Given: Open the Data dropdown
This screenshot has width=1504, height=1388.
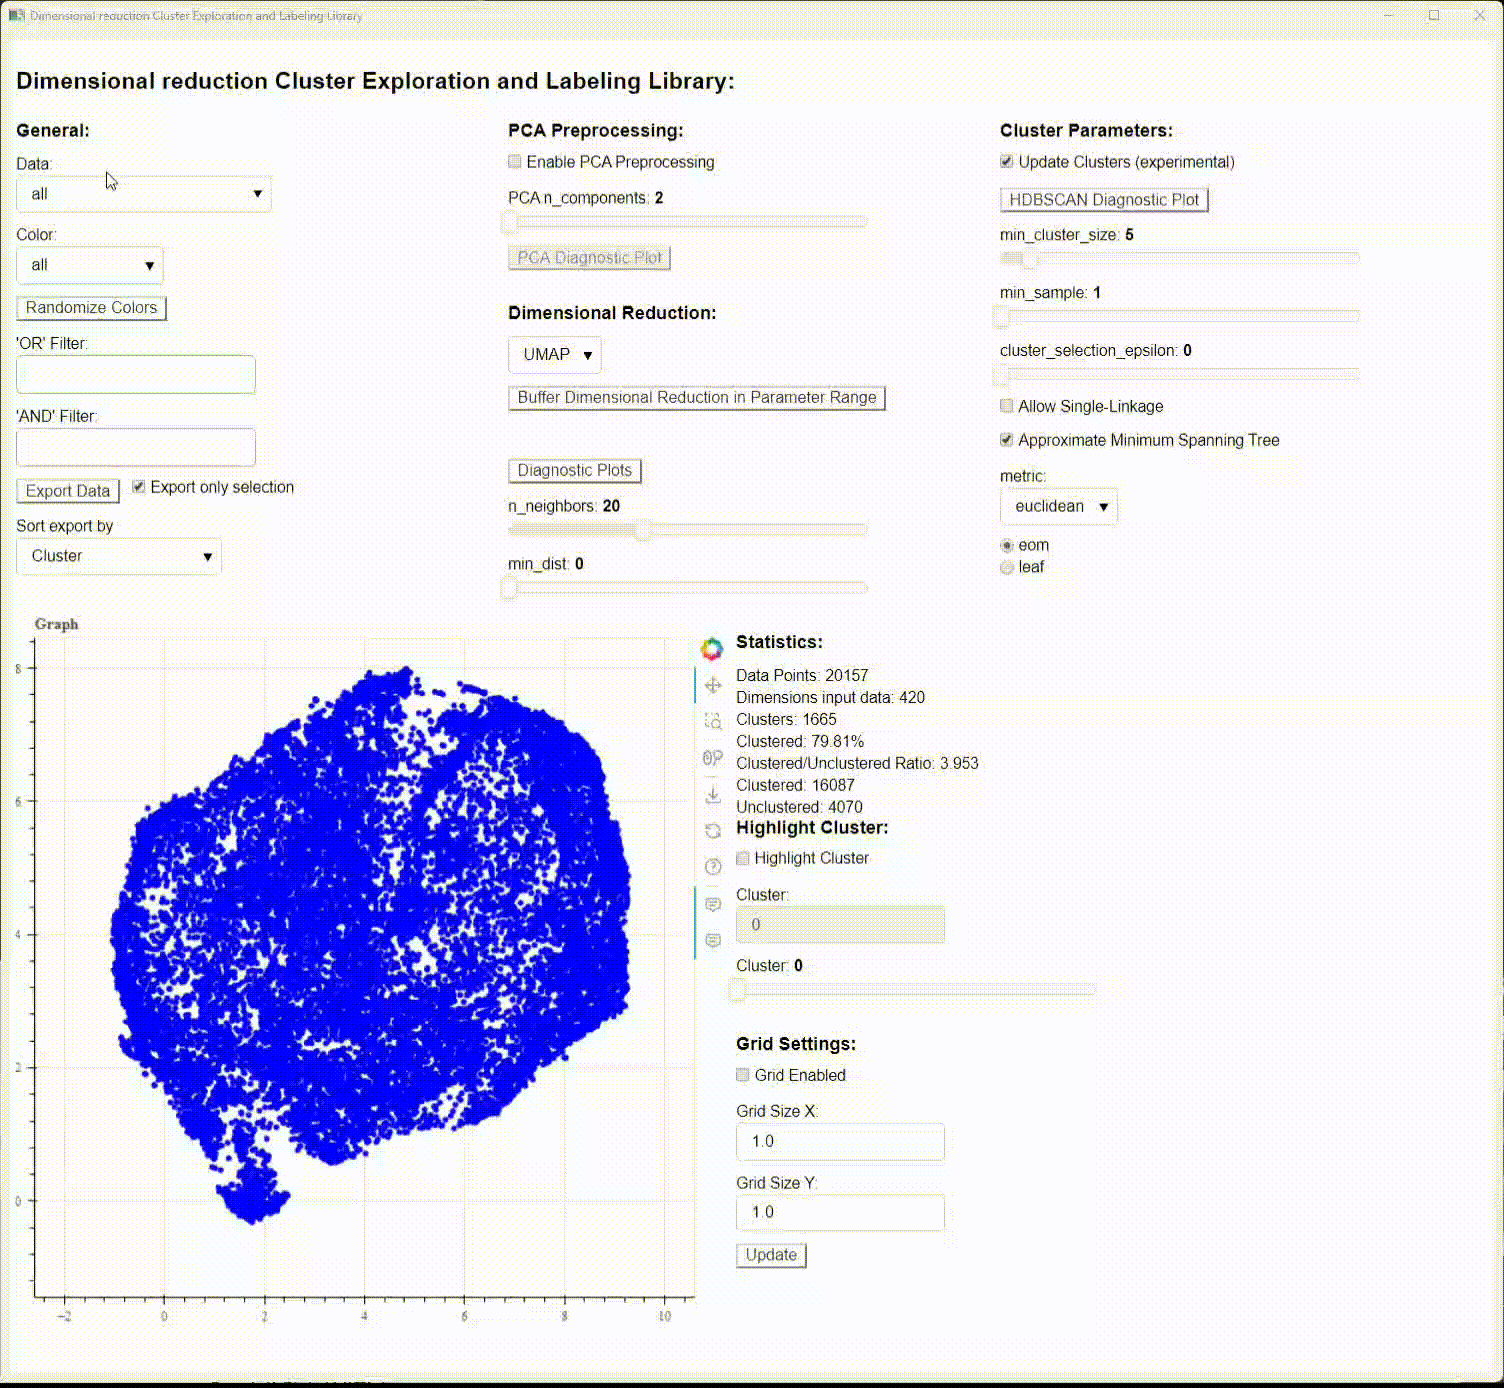Looking at the screenshot, I should (x=144, y=194).
